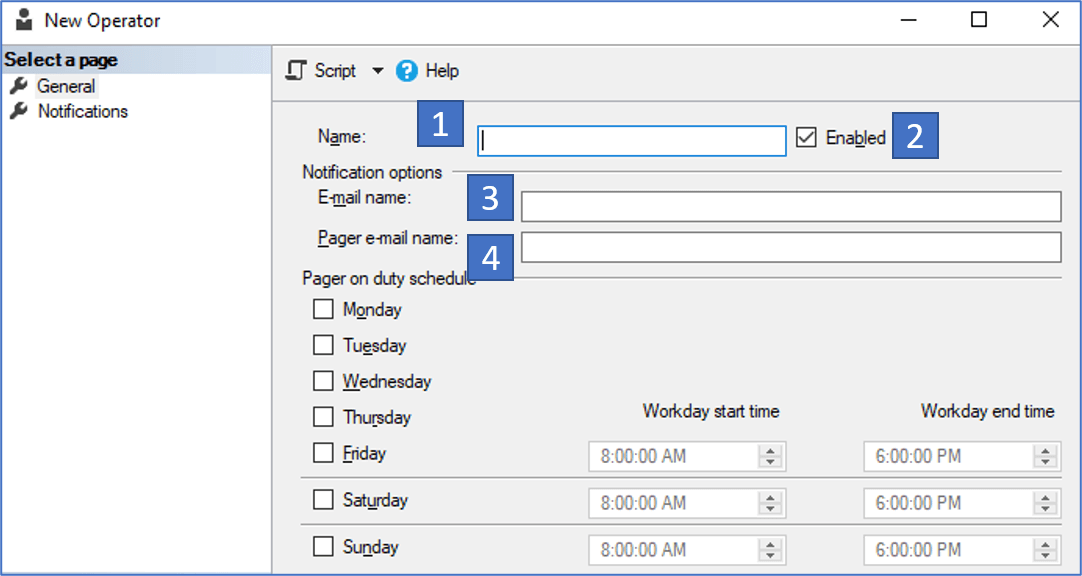The width and height of the screenshot is (1082, 576).
Task: Click the blue Help question mark icon
Action: 407,71
